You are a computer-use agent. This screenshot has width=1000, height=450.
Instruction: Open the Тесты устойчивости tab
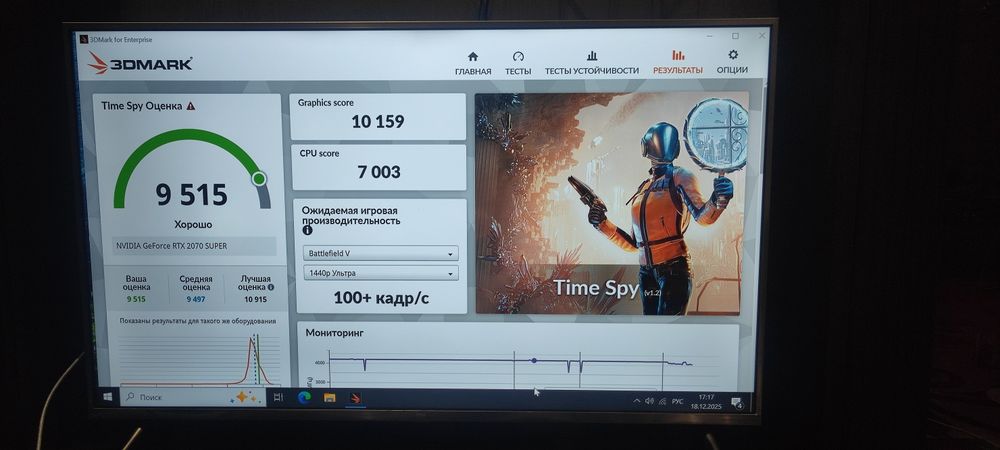tap(591, 63)
